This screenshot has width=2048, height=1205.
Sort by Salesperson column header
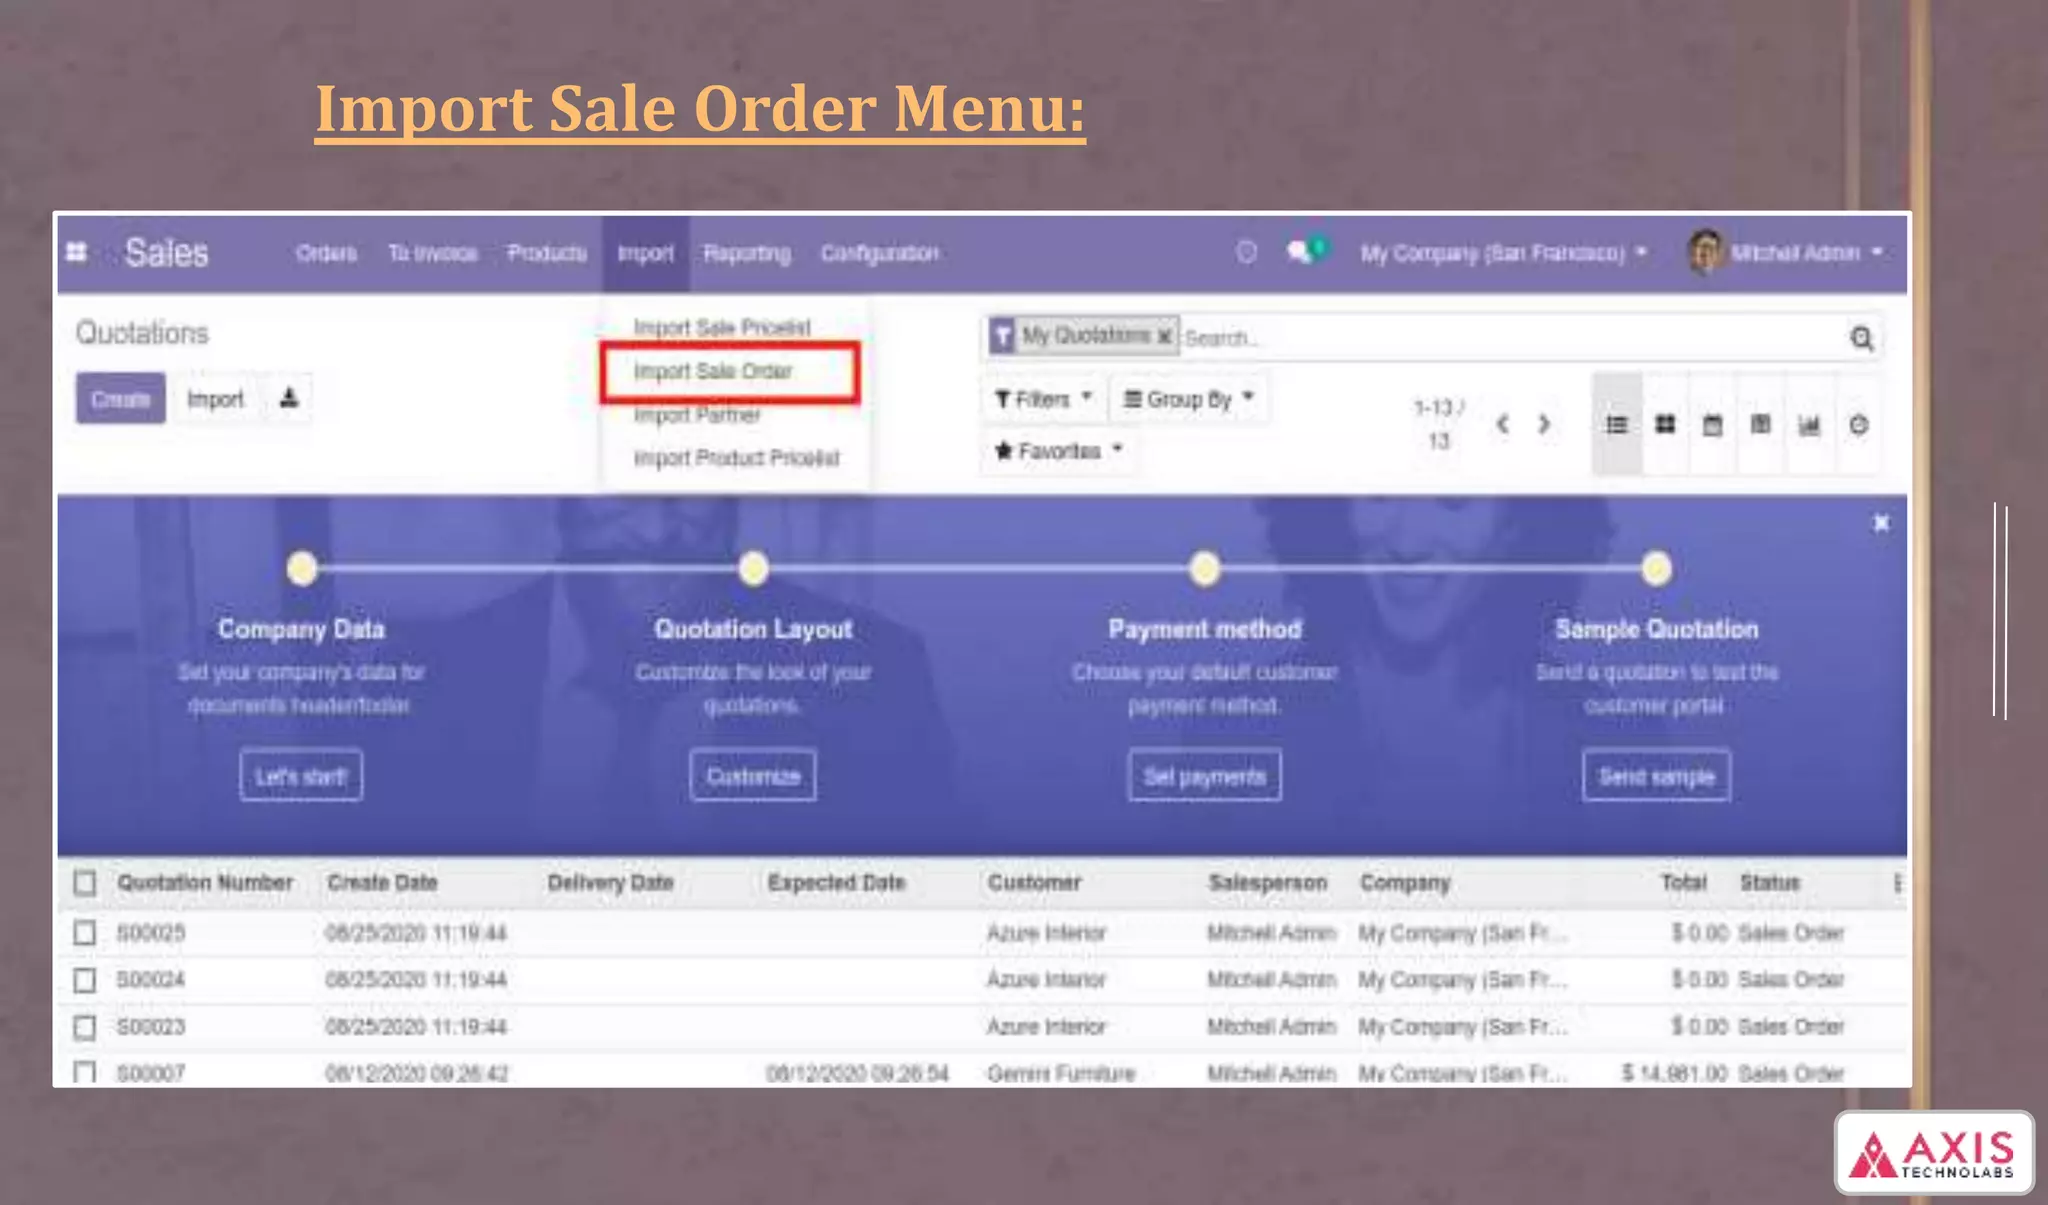[x=1267, y=882]
